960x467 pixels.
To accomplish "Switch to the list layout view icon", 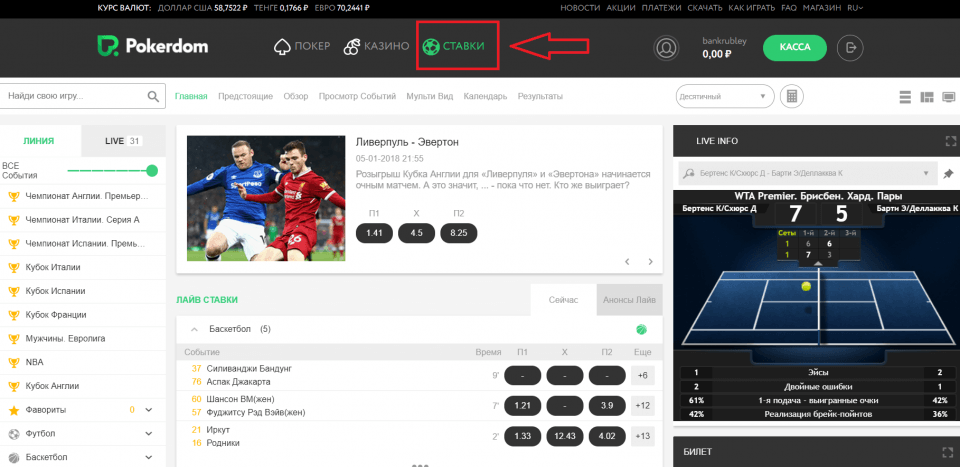I will pyautogui.click(x=904, y=97).
